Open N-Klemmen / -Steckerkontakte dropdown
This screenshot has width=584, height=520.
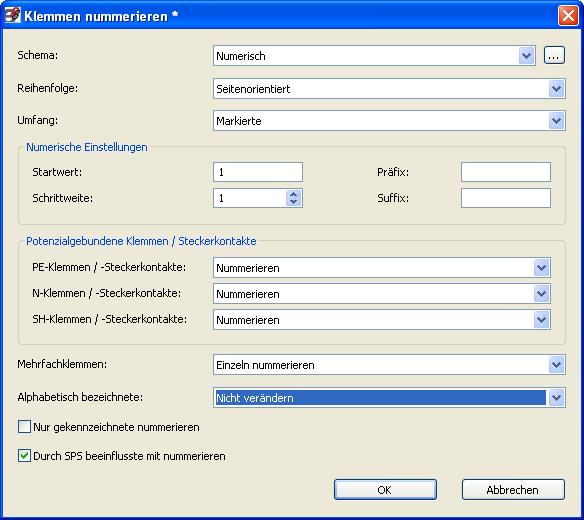tap(541, 294)
